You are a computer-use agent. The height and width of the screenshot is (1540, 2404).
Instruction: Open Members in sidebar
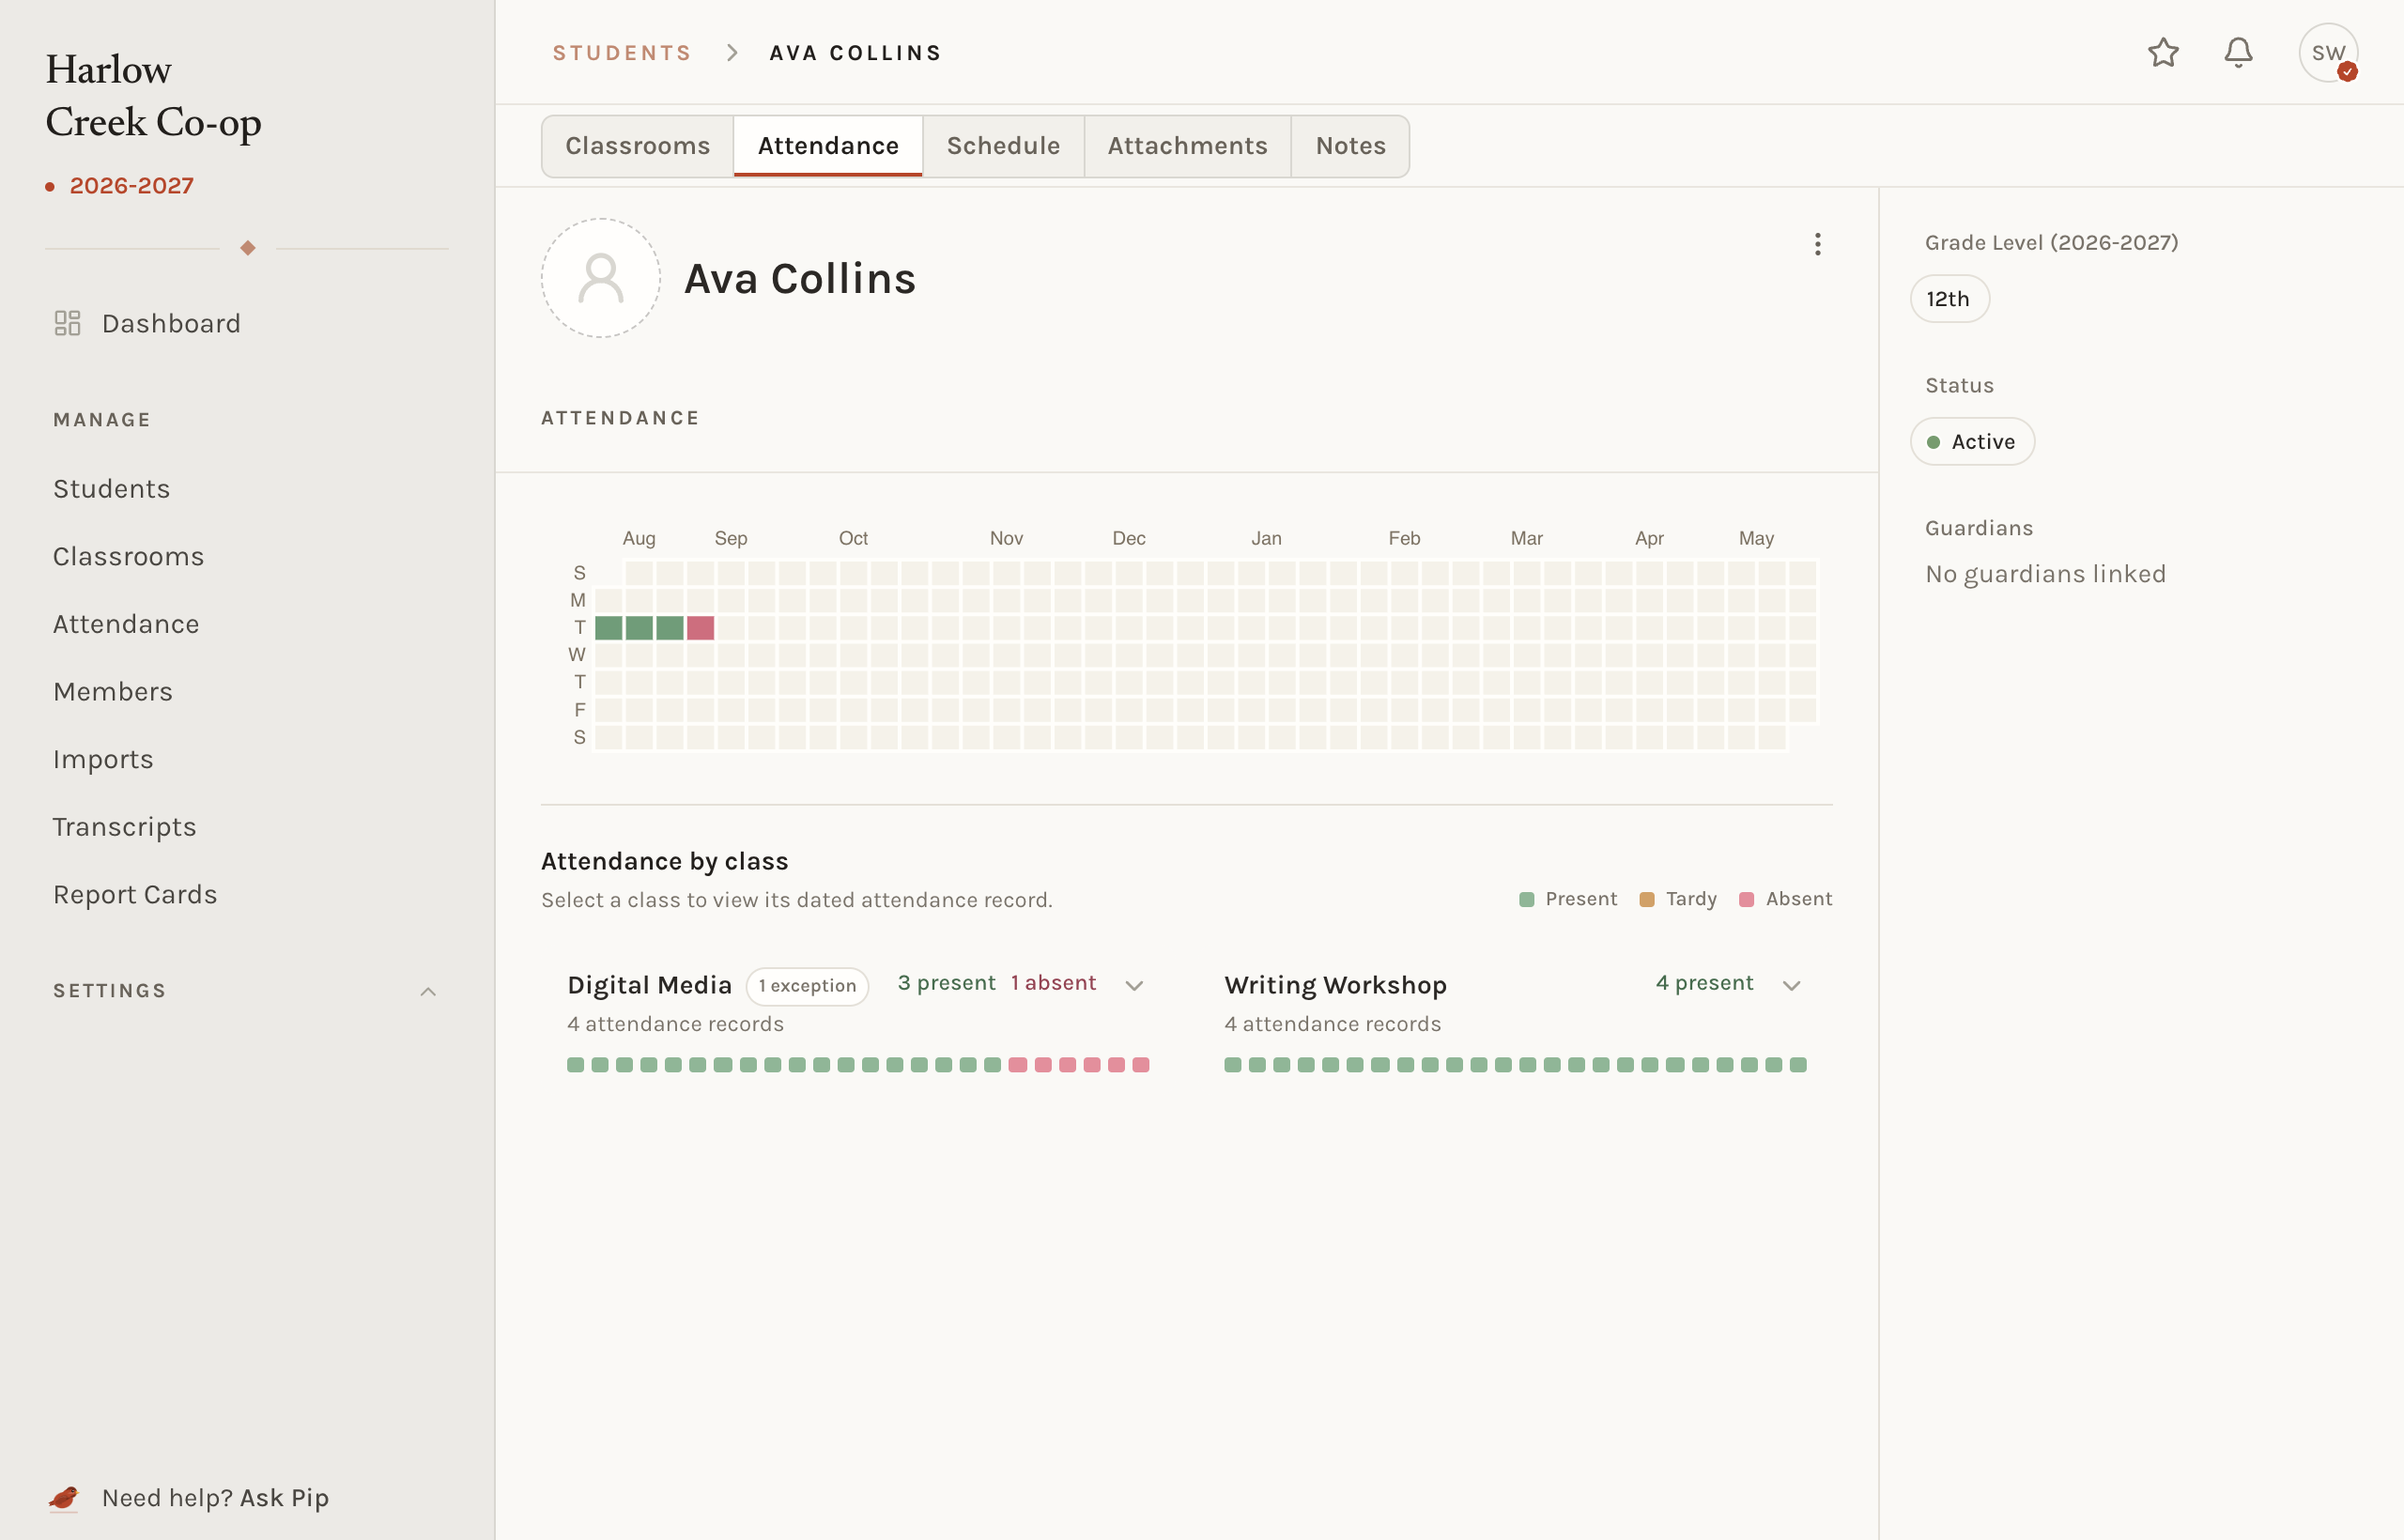pos(113,692)
